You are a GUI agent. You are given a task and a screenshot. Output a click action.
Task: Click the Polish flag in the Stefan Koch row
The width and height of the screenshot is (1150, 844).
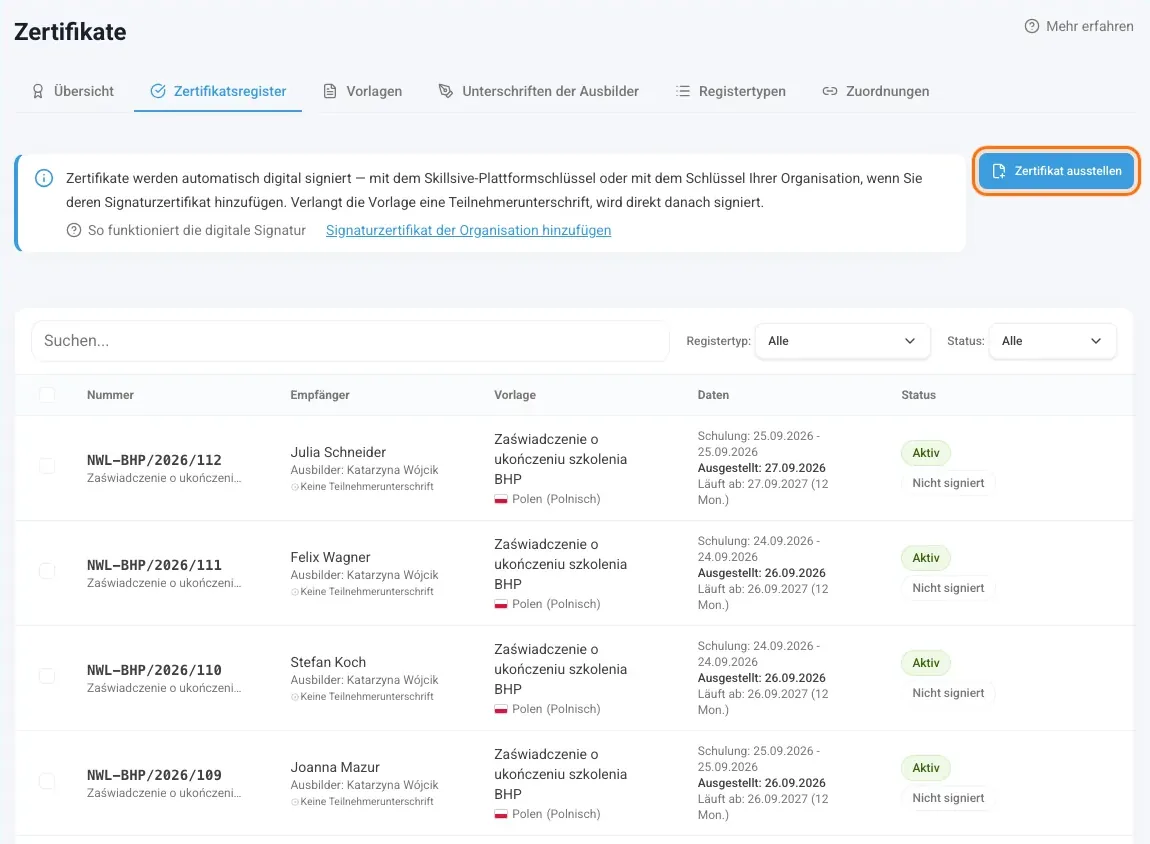coord(501,709)
